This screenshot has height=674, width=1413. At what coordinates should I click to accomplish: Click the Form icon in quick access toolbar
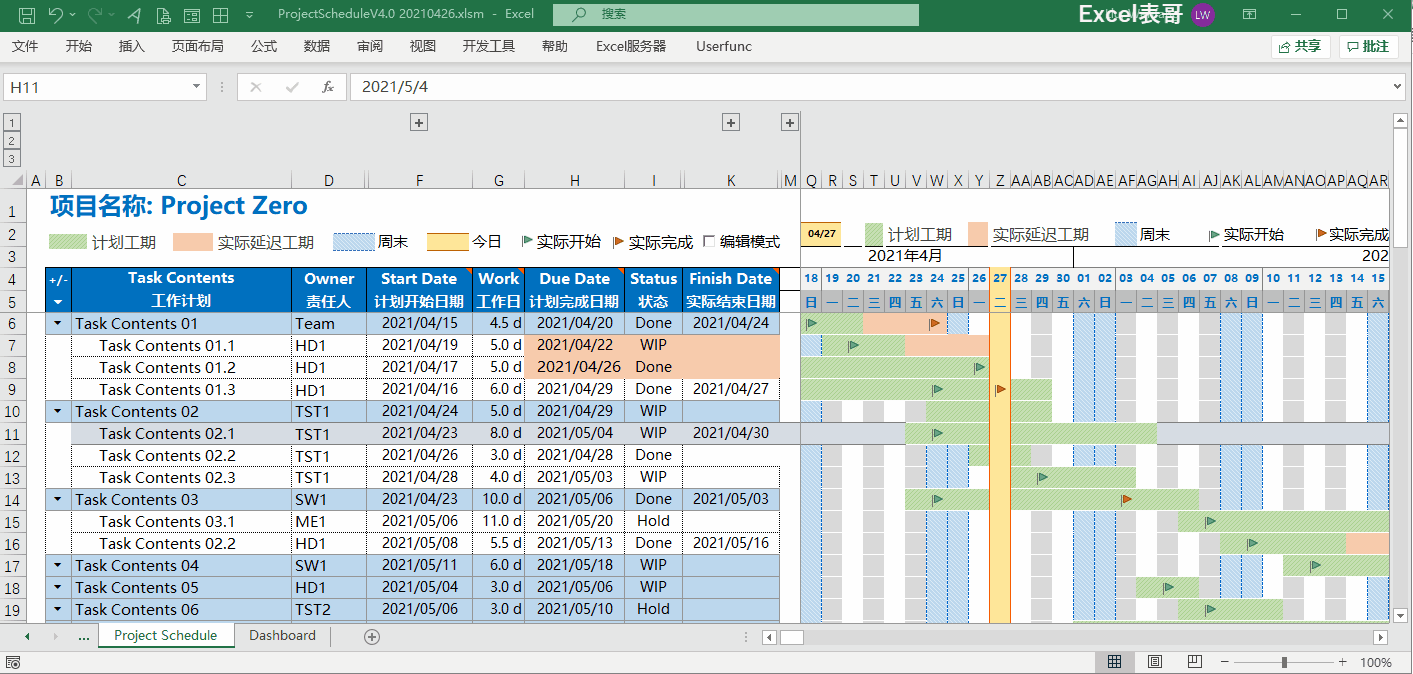191,15
